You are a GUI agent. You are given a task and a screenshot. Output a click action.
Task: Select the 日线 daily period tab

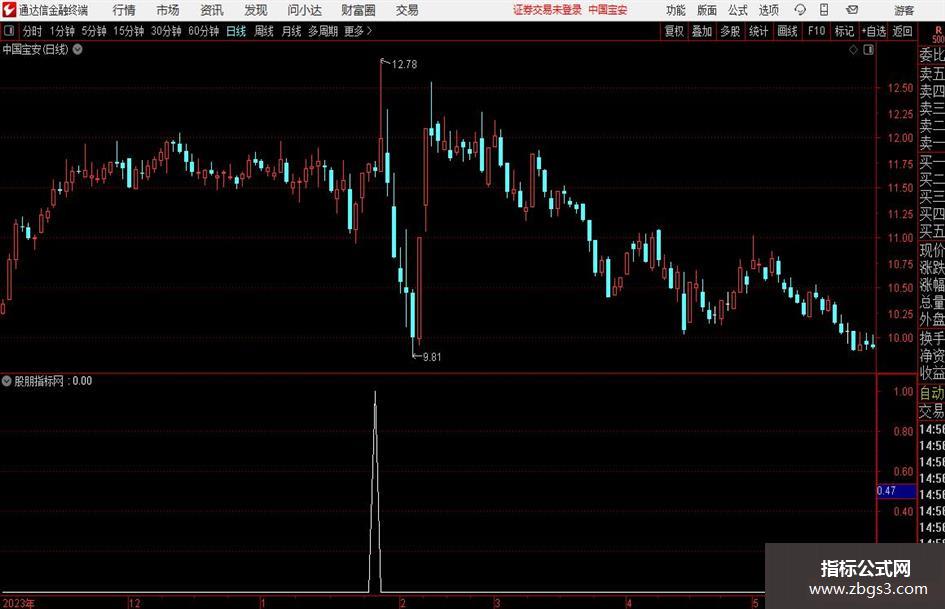[236, 31]
